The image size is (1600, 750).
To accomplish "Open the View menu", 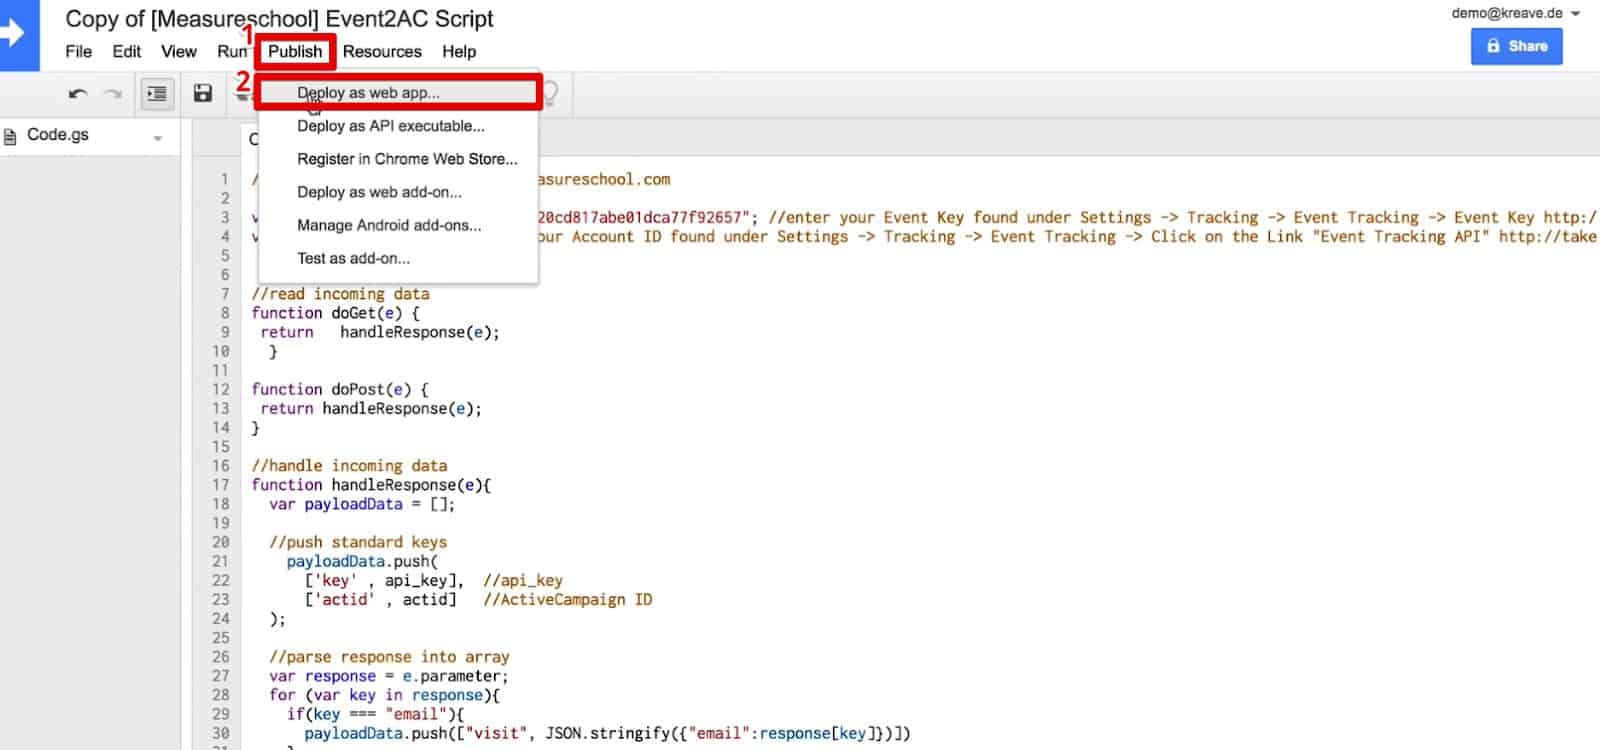I will click(x=179, y=51).
